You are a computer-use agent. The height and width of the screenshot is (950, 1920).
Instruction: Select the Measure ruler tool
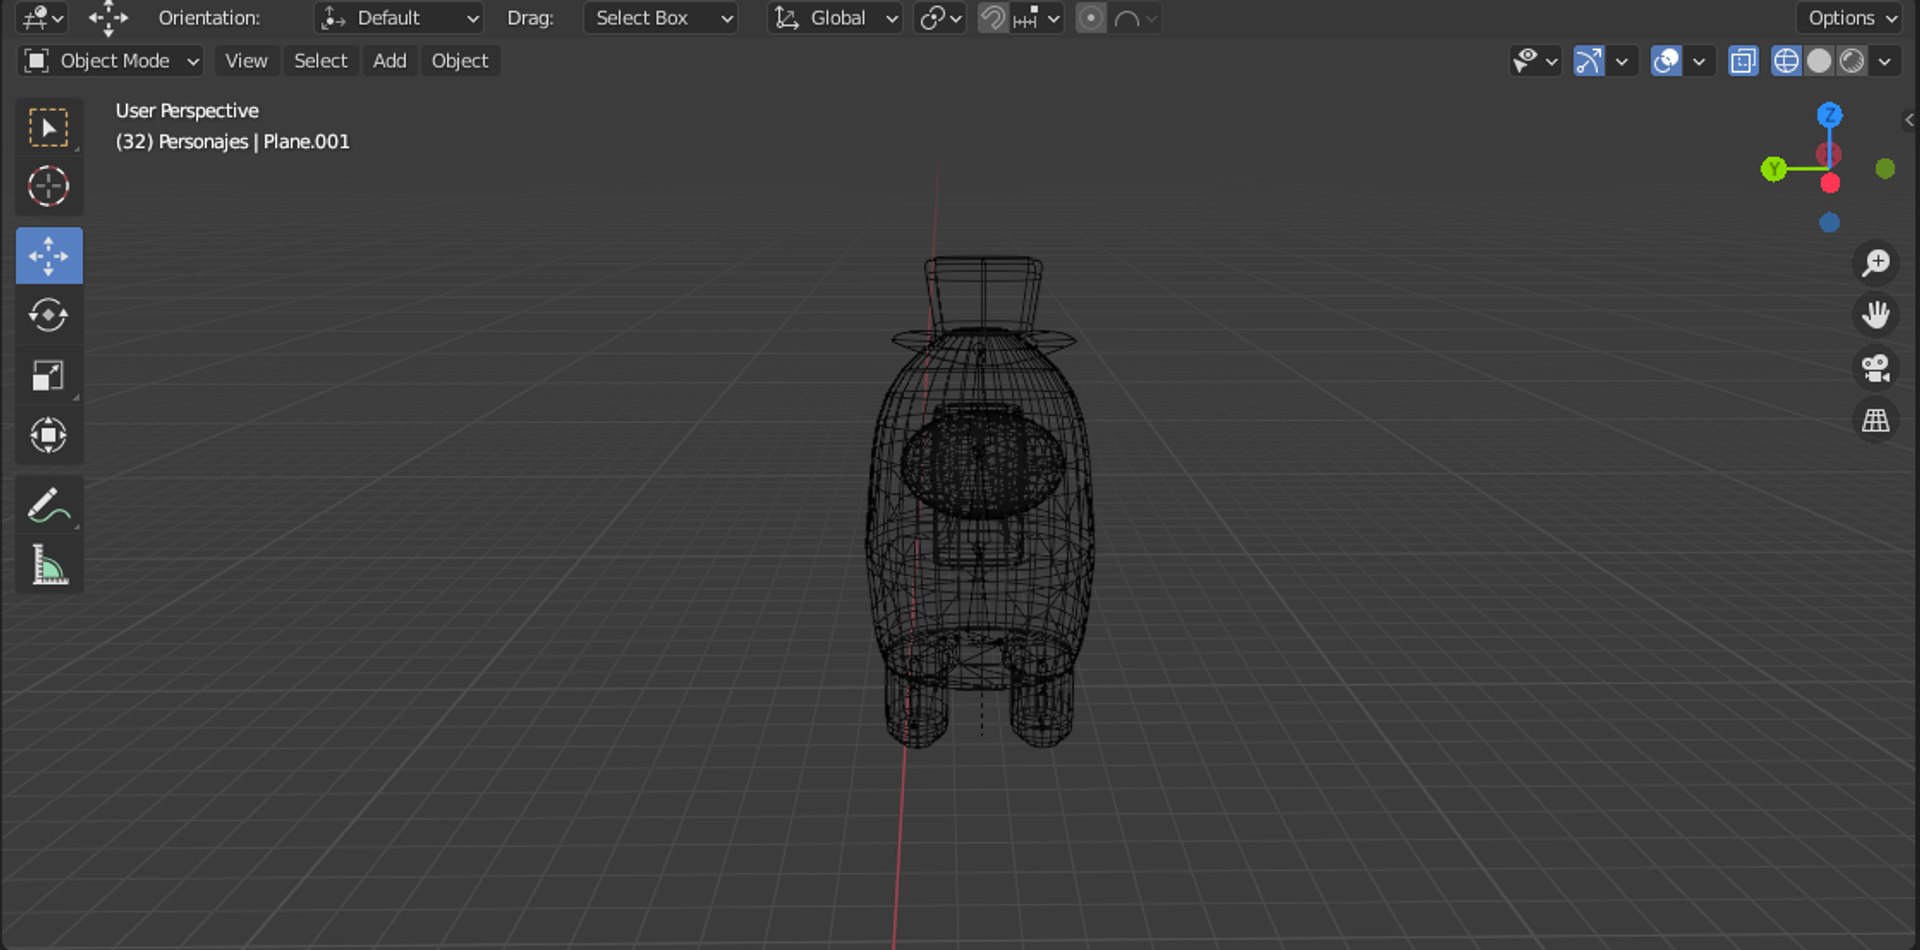pyautogui.click(x=48, y=565)
